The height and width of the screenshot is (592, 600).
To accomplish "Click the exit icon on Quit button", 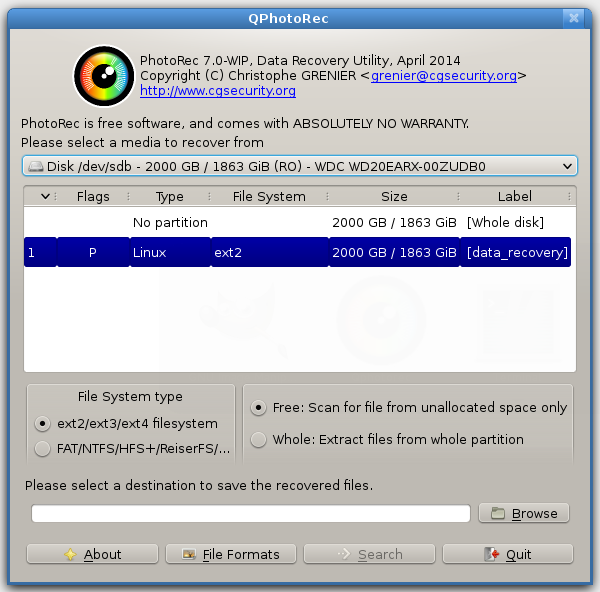I will click(491, 554).
